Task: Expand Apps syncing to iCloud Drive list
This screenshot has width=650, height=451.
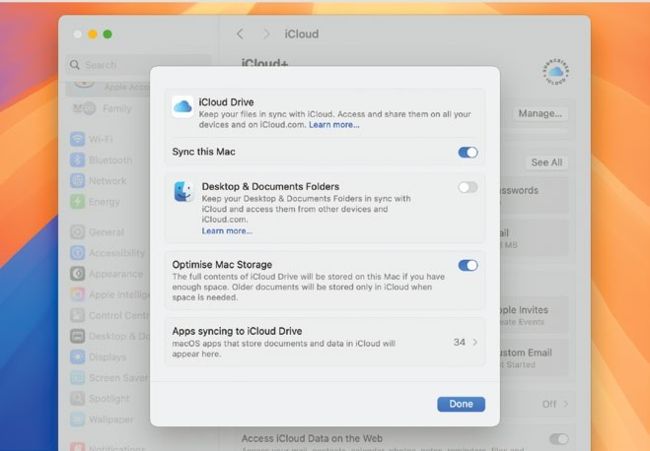Action: [465, 342]
